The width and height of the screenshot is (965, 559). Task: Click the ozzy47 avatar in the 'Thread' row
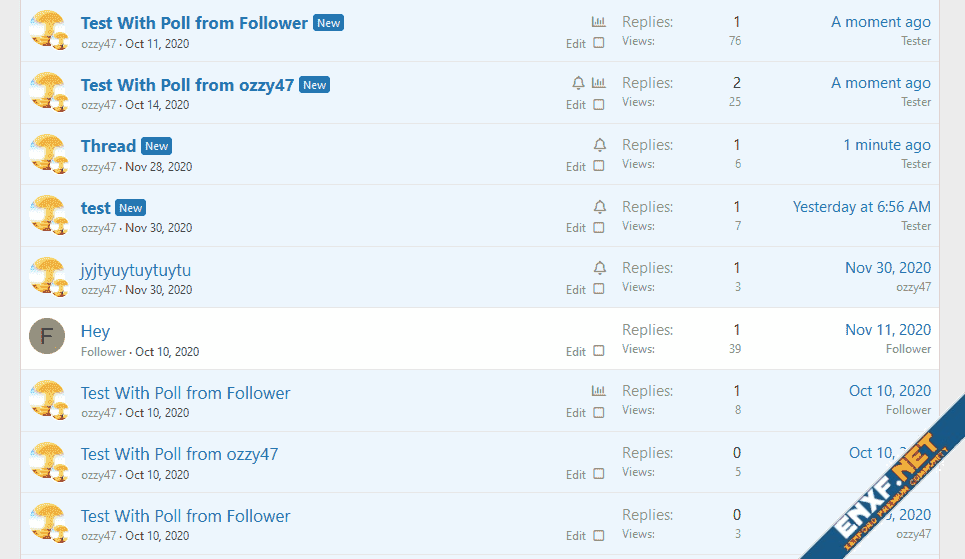coord(47,152)
